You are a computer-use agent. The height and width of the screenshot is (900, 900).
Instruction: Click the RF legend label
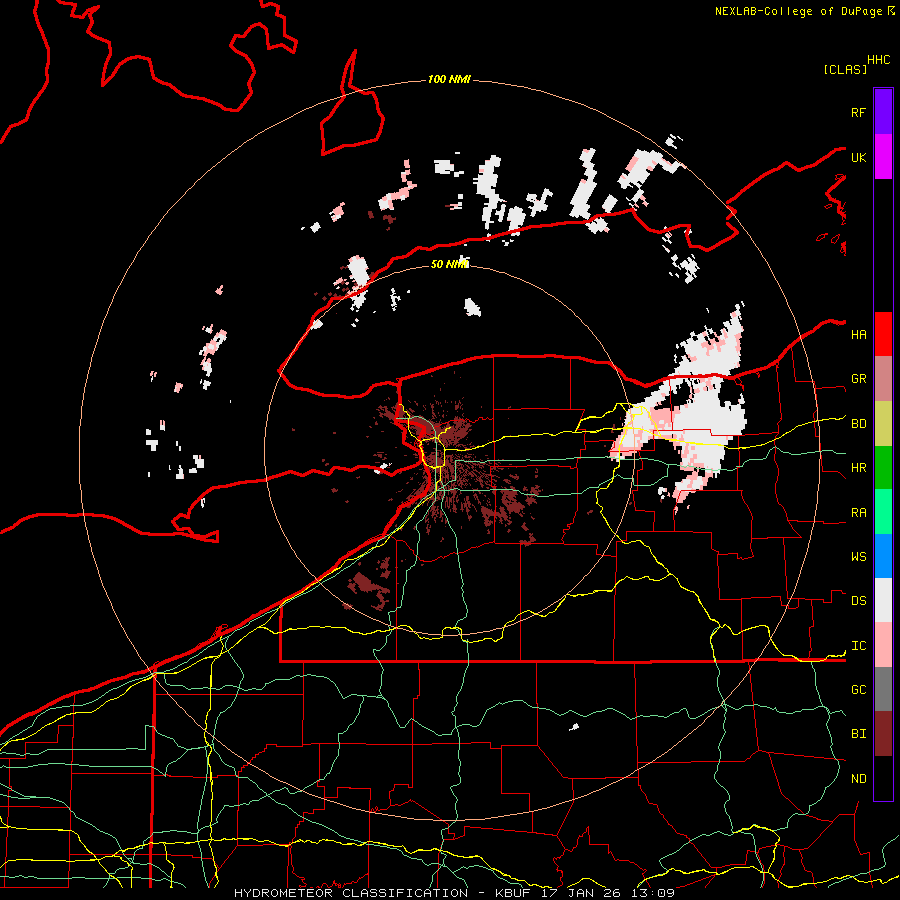tap(858, 112)
